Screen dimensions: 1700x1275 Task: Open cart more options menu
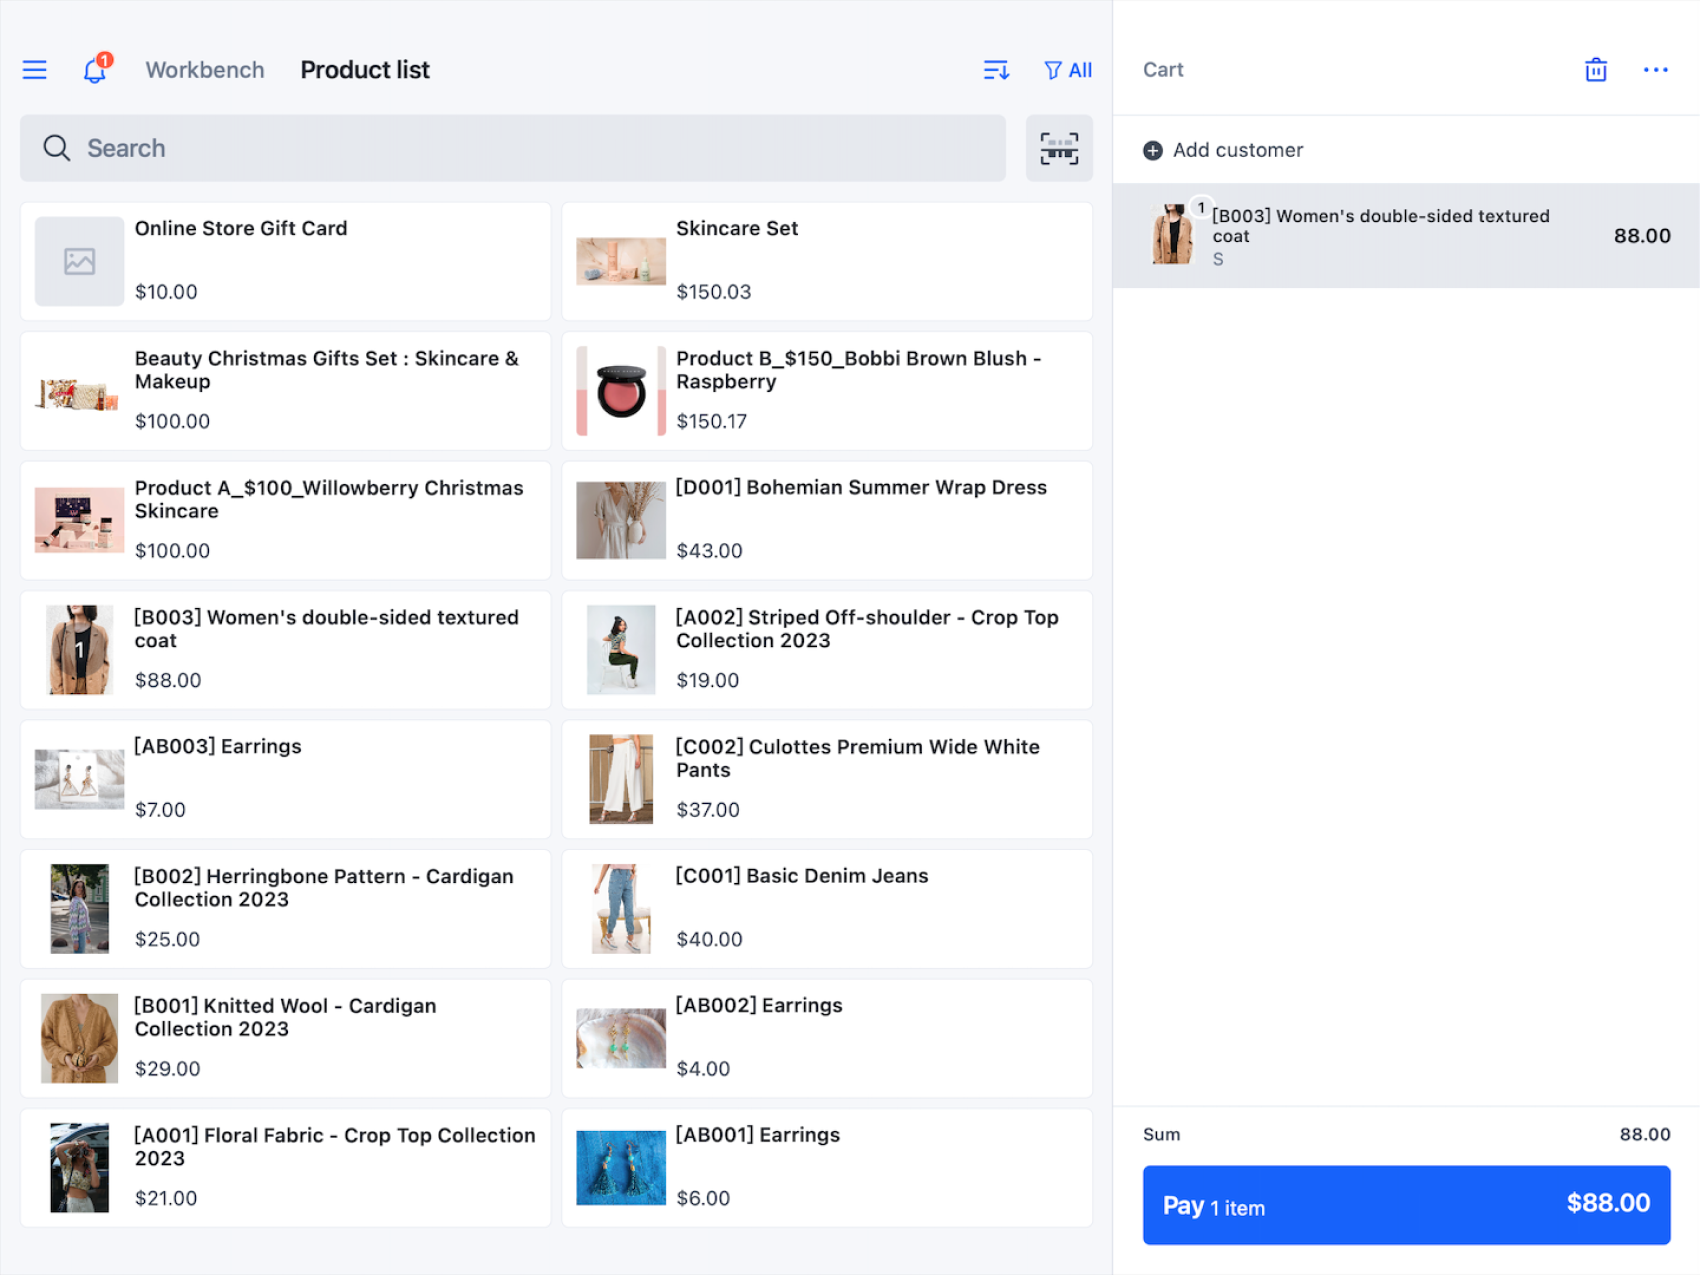point(1655,70)
